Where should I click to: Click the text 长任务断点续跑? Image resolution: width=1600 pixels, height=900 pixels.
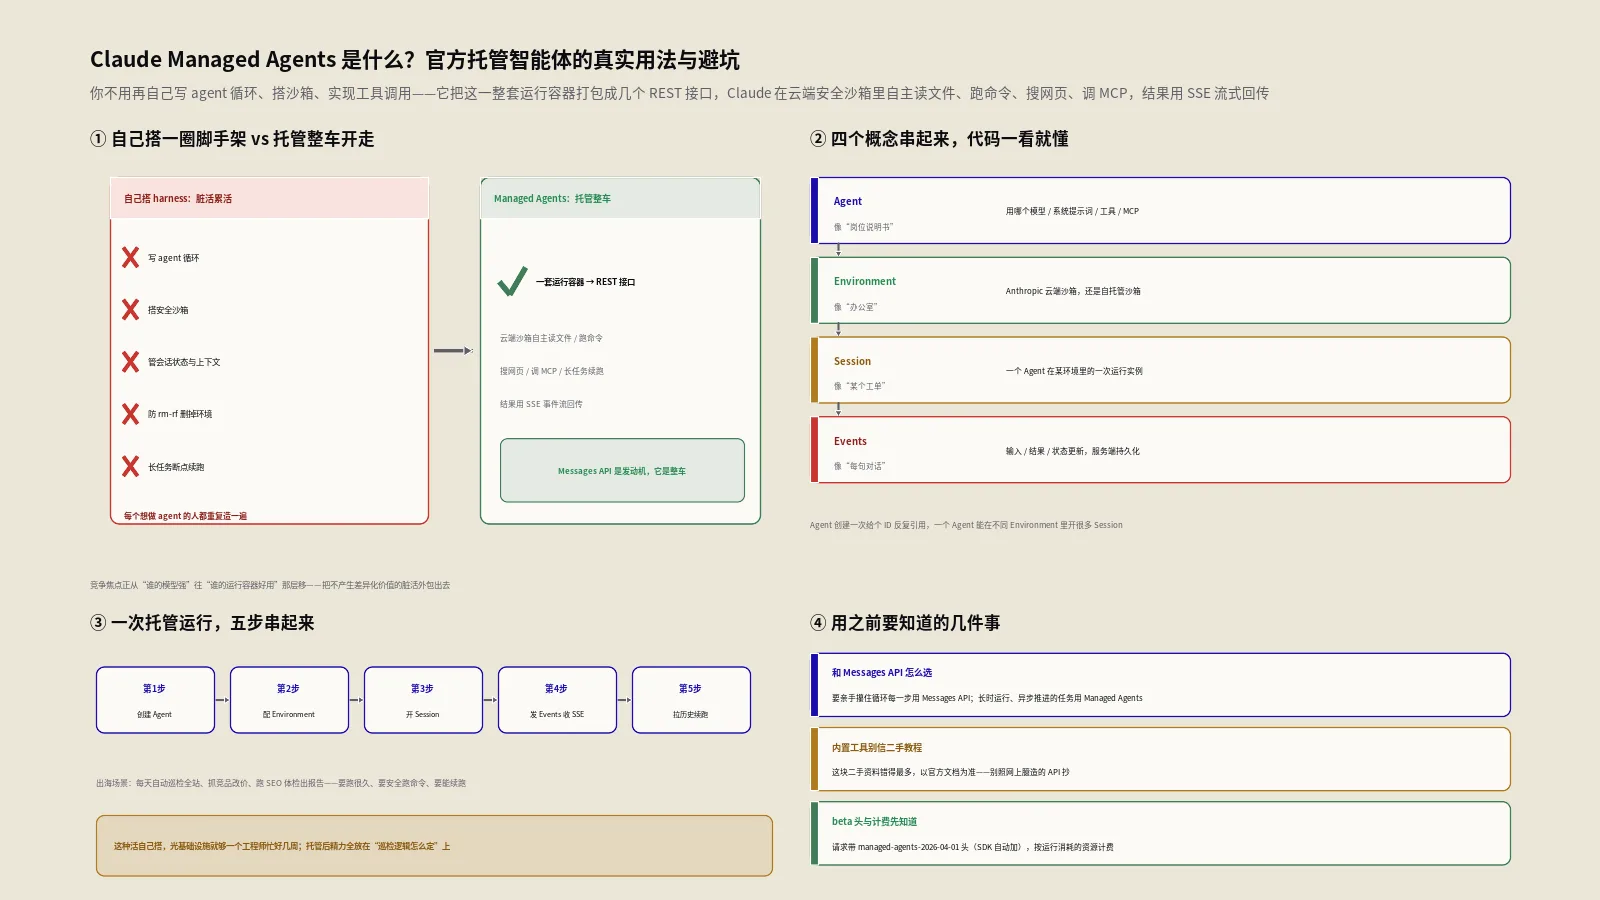176,467
